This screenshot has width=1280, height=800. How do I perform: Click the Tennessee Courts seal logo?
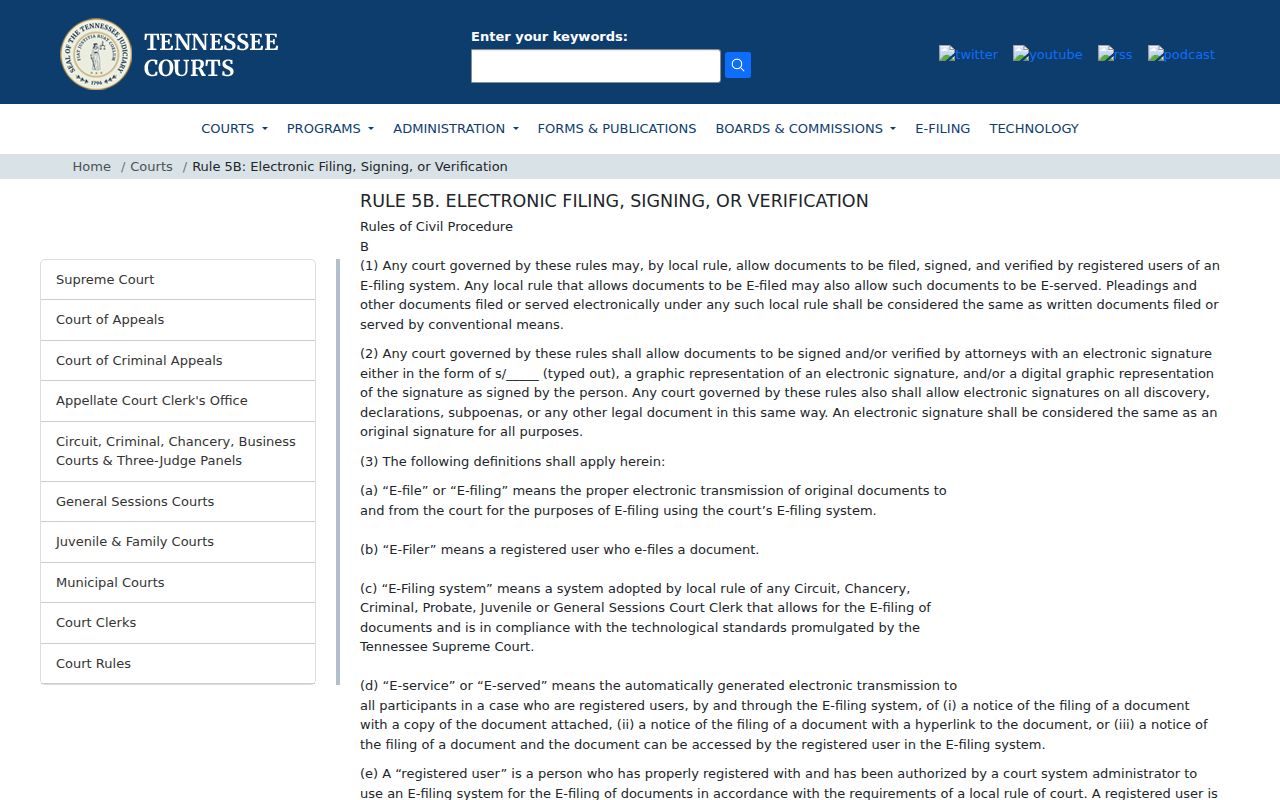(x=96, y=54)
